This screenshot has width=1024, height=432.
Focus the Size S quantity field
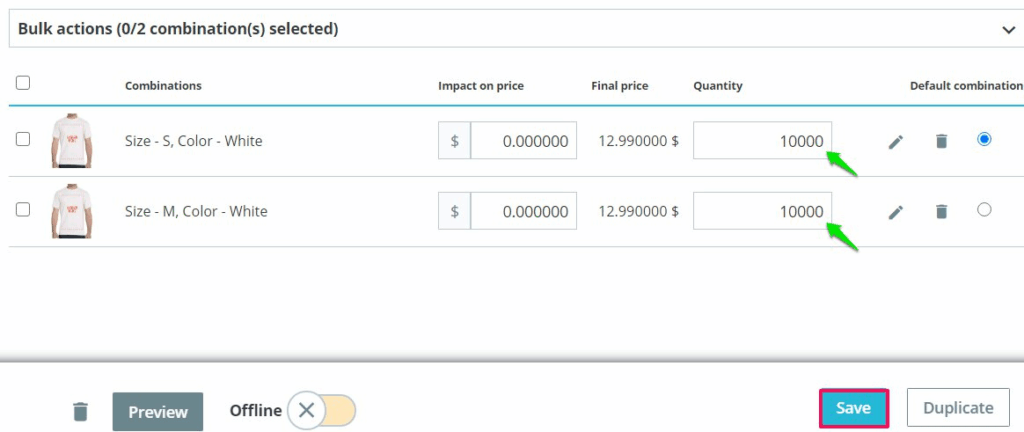click(x=762, y=141)
